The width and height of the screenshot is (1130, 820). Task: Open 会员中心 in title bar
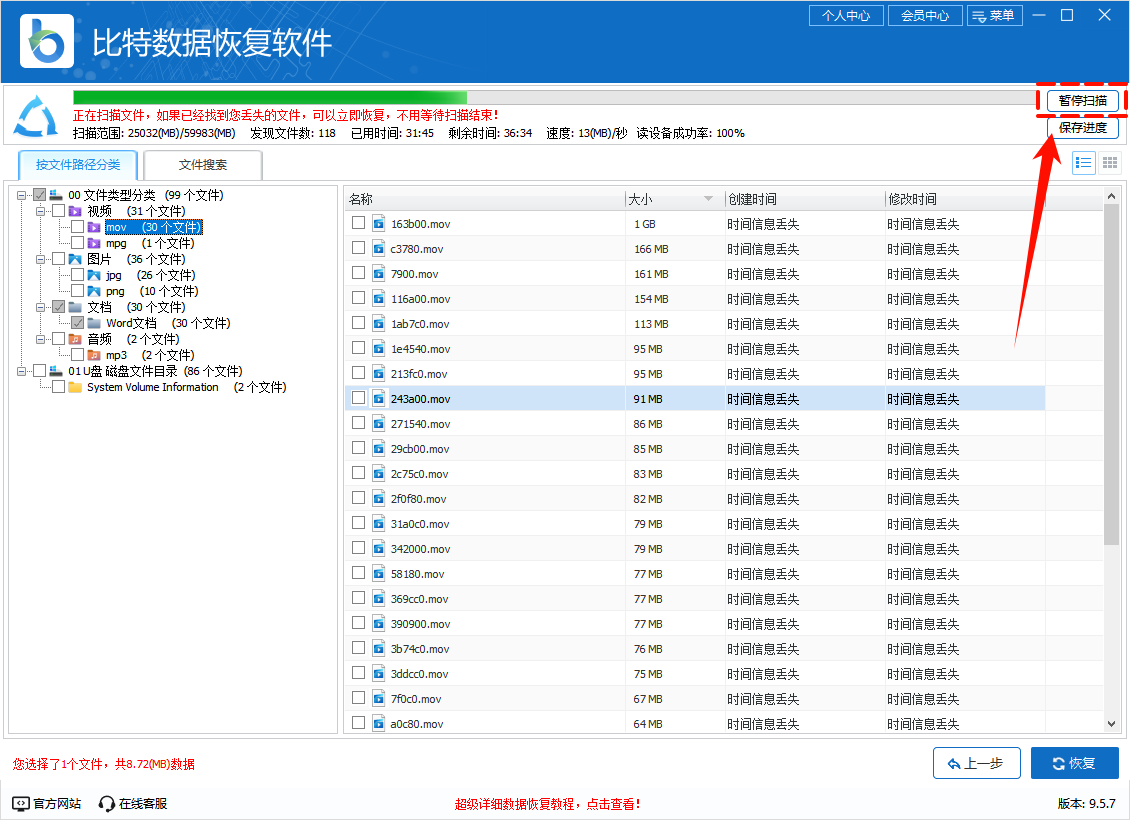925,15
